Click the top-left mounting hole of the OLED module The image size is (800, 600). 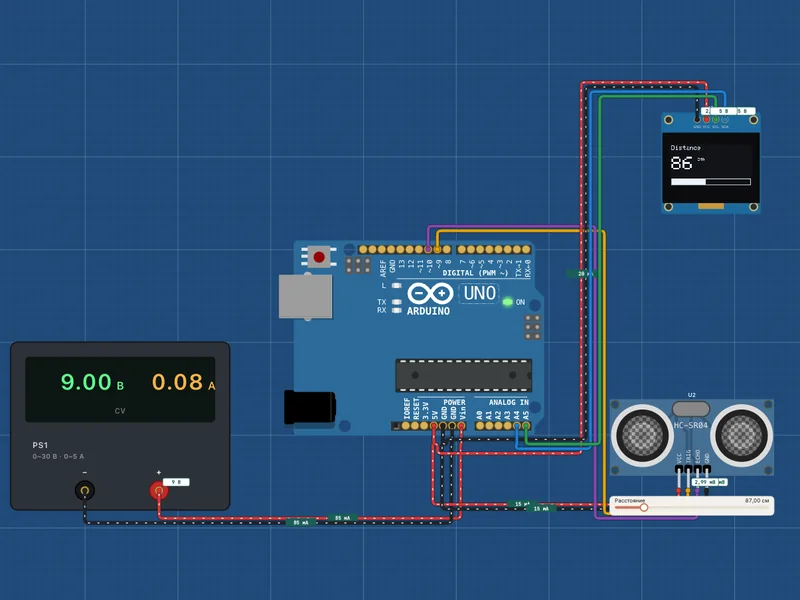click(x=668, y=120)
